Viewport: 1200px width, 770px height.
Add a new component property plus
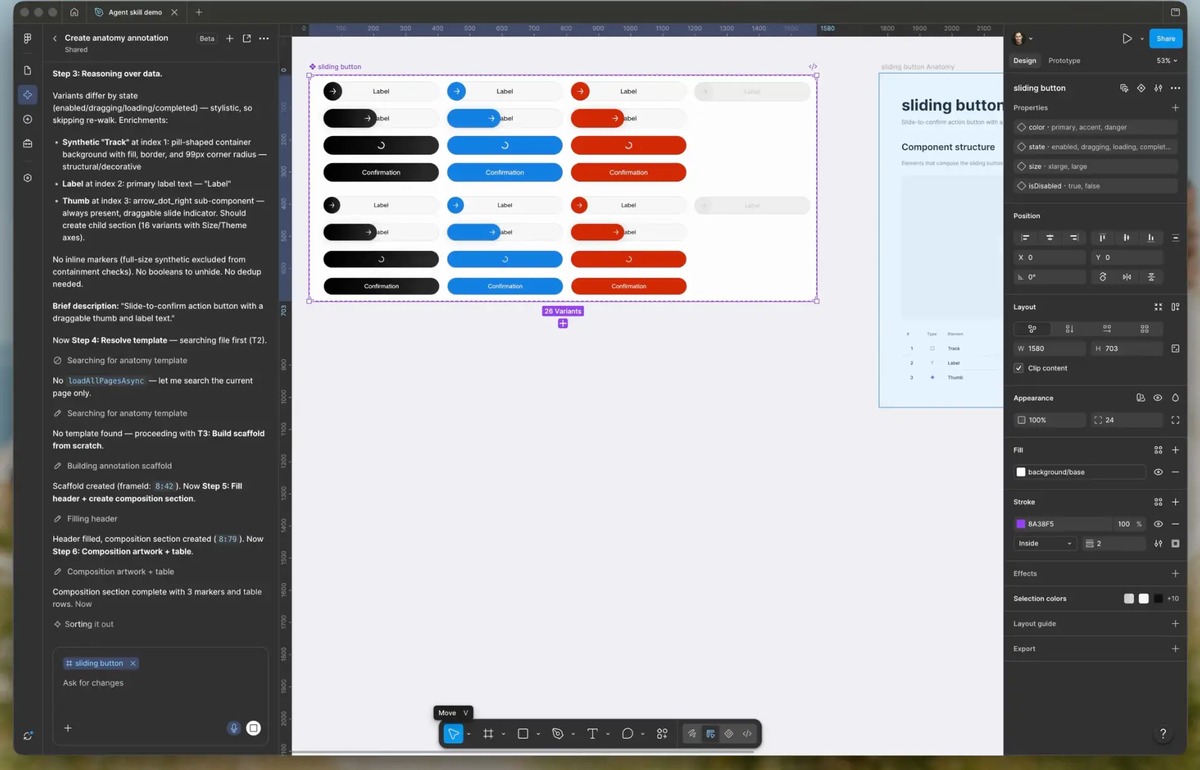tap(1175, 107)
